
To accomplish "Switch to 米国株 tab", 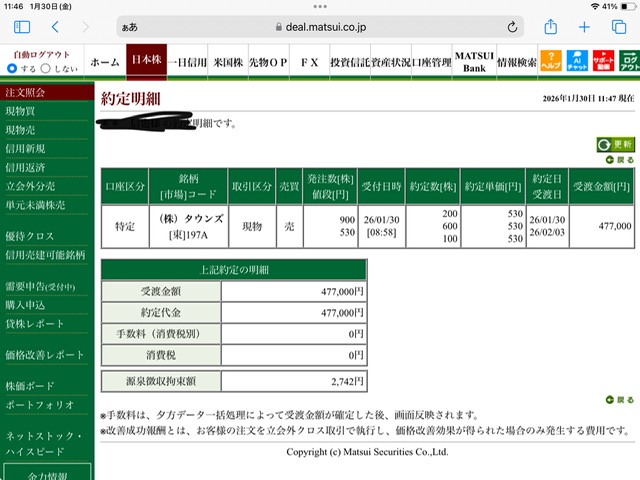I will (228, 62).
